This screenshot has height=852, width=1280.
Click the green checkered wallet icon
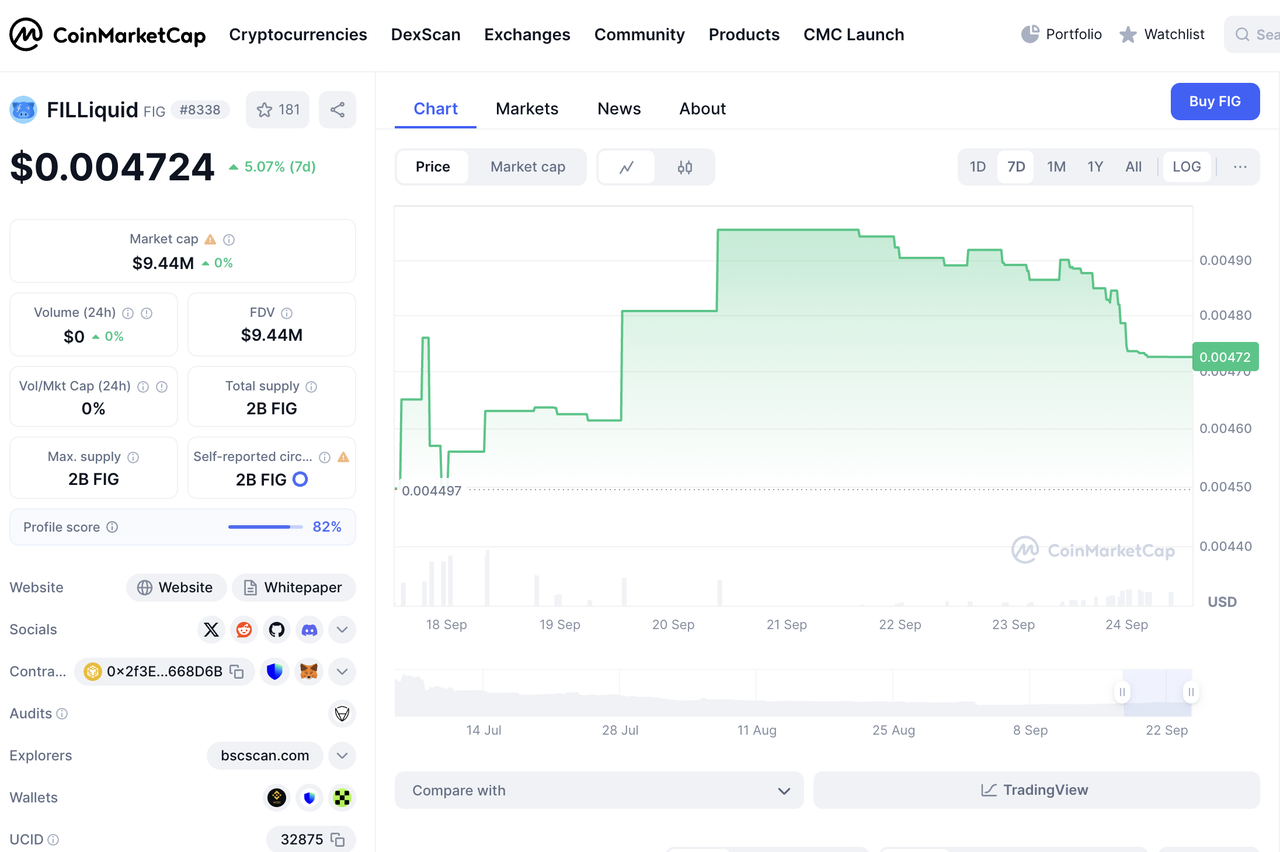click(x=343, y=798)
